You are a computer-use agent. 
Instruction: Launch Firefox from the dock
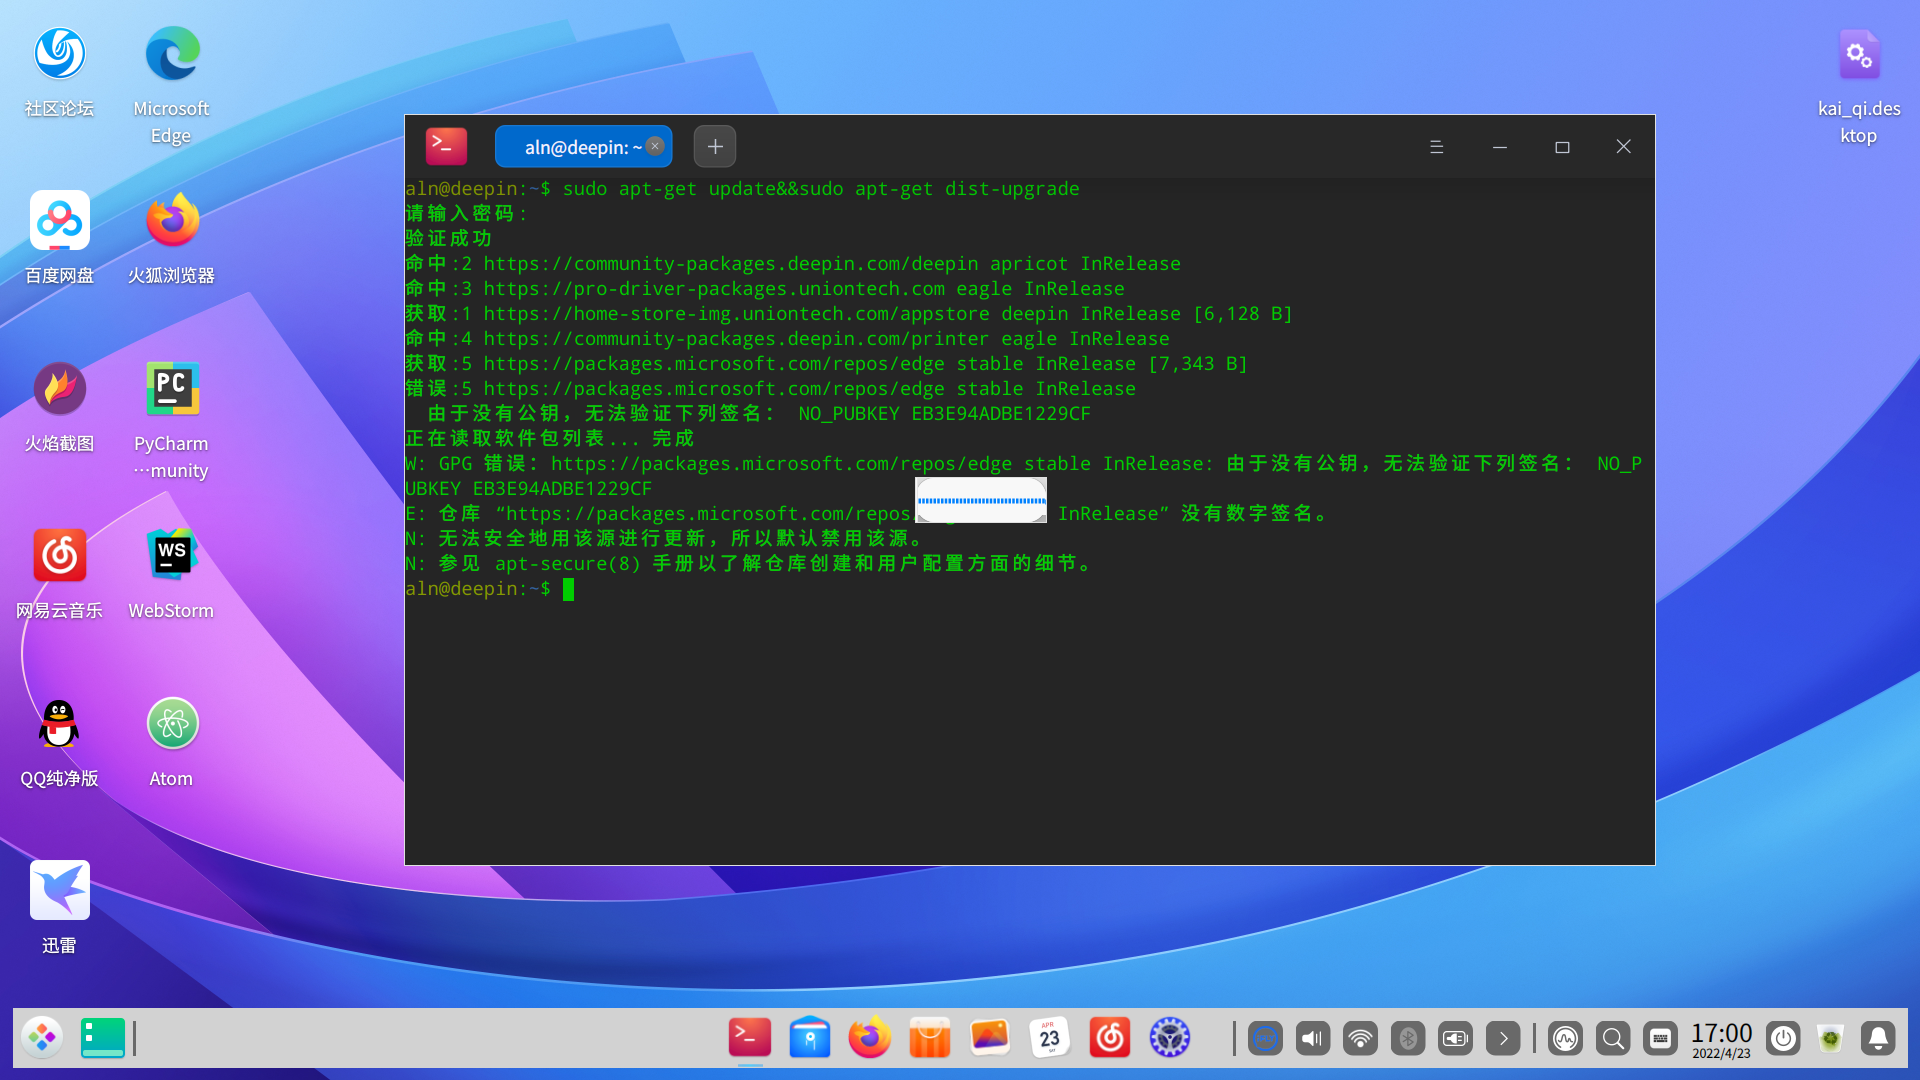(x=869, y=1038)
